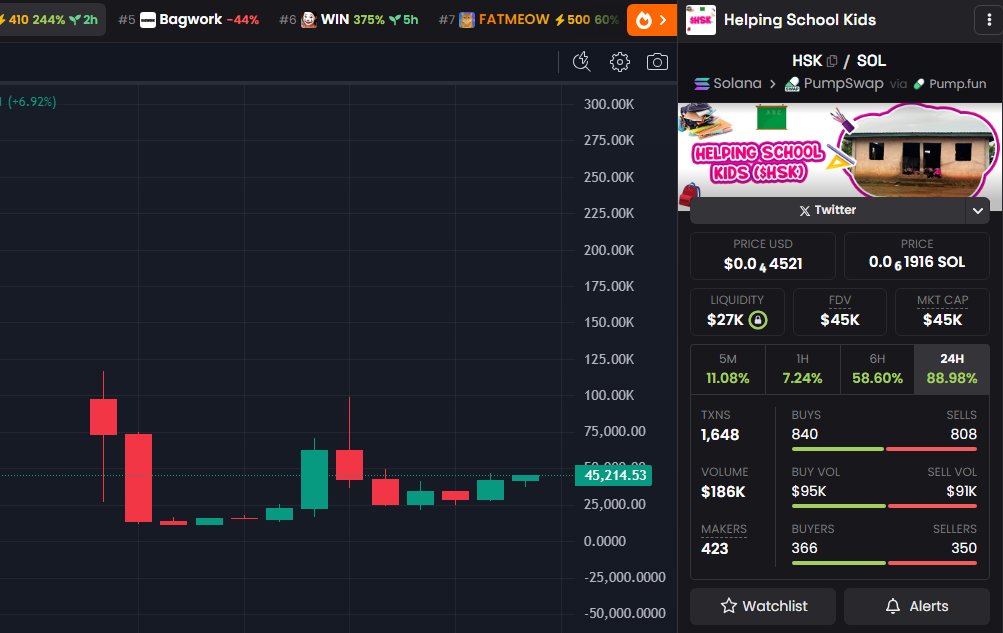The image size is (1003, 633).
Task: Click the TXNS 1,648 value
Action: point(720,435)
